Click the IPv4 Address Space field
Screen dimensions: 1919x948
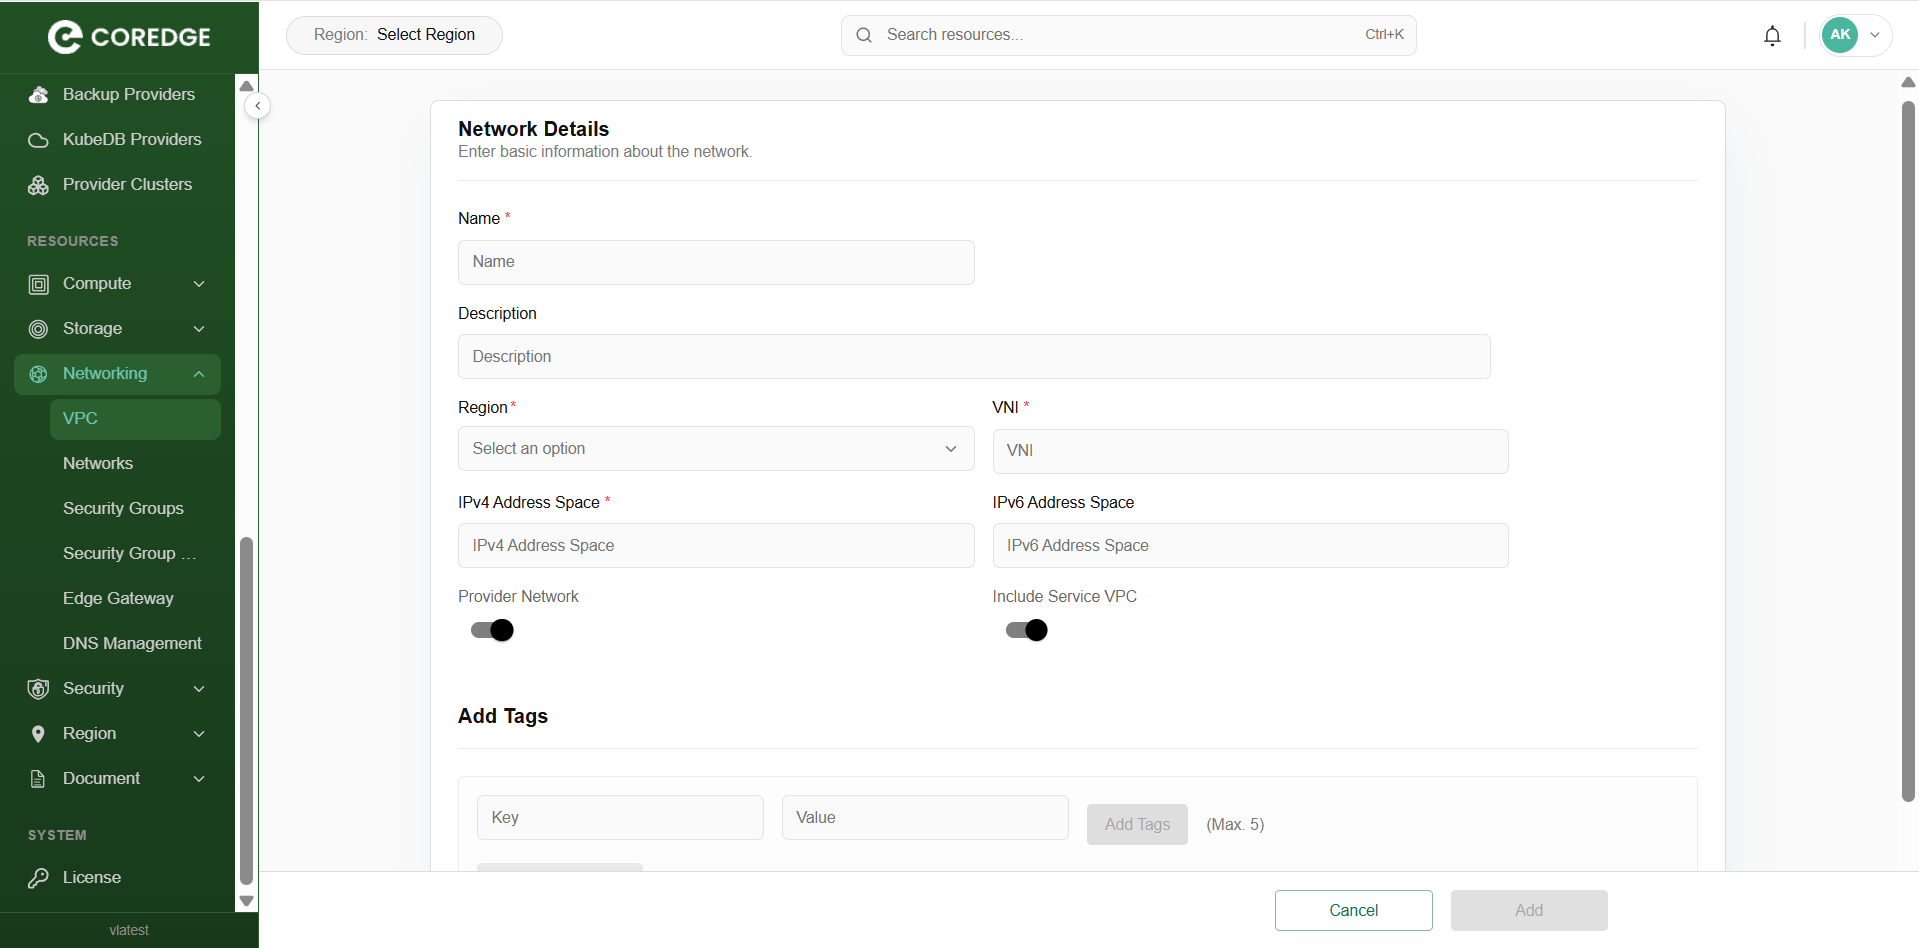pos(715,546)
